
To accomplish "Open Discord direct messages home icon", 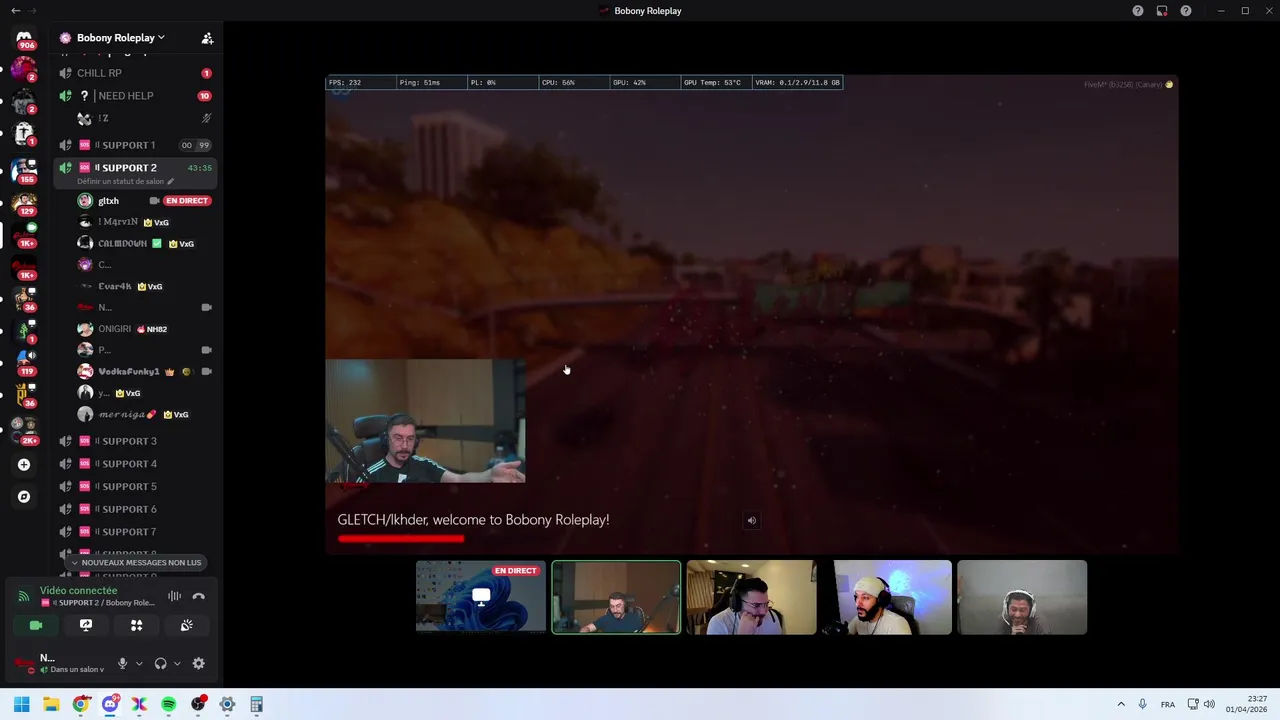I will [24, 38].
